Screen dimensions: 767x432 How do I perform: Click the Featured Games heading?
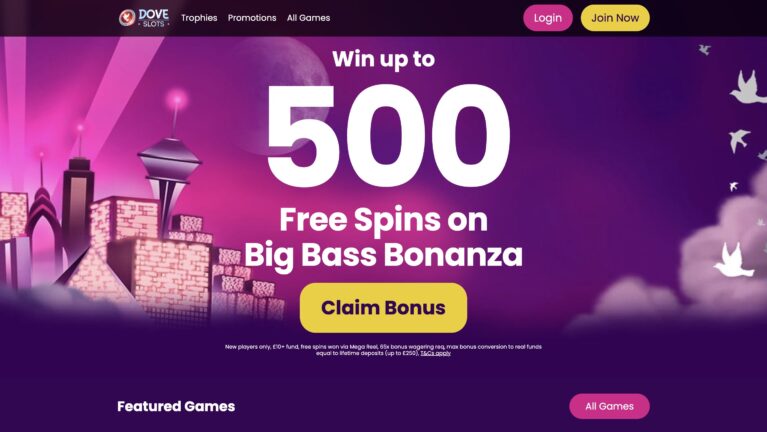[176, 407]
